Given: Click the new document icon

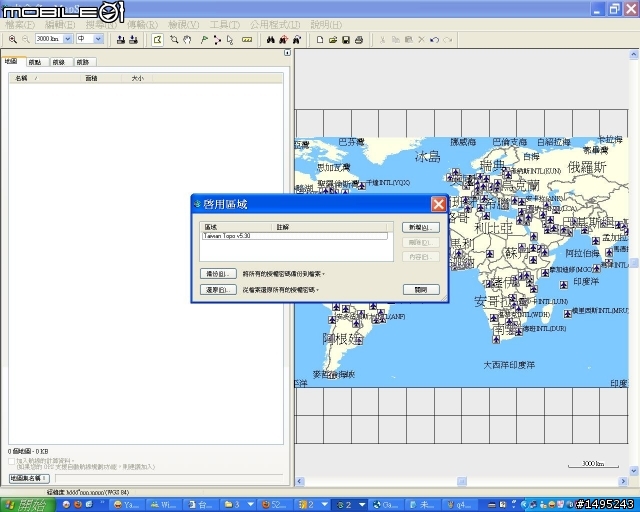Looking at the screenshot, I should point(320,40).
